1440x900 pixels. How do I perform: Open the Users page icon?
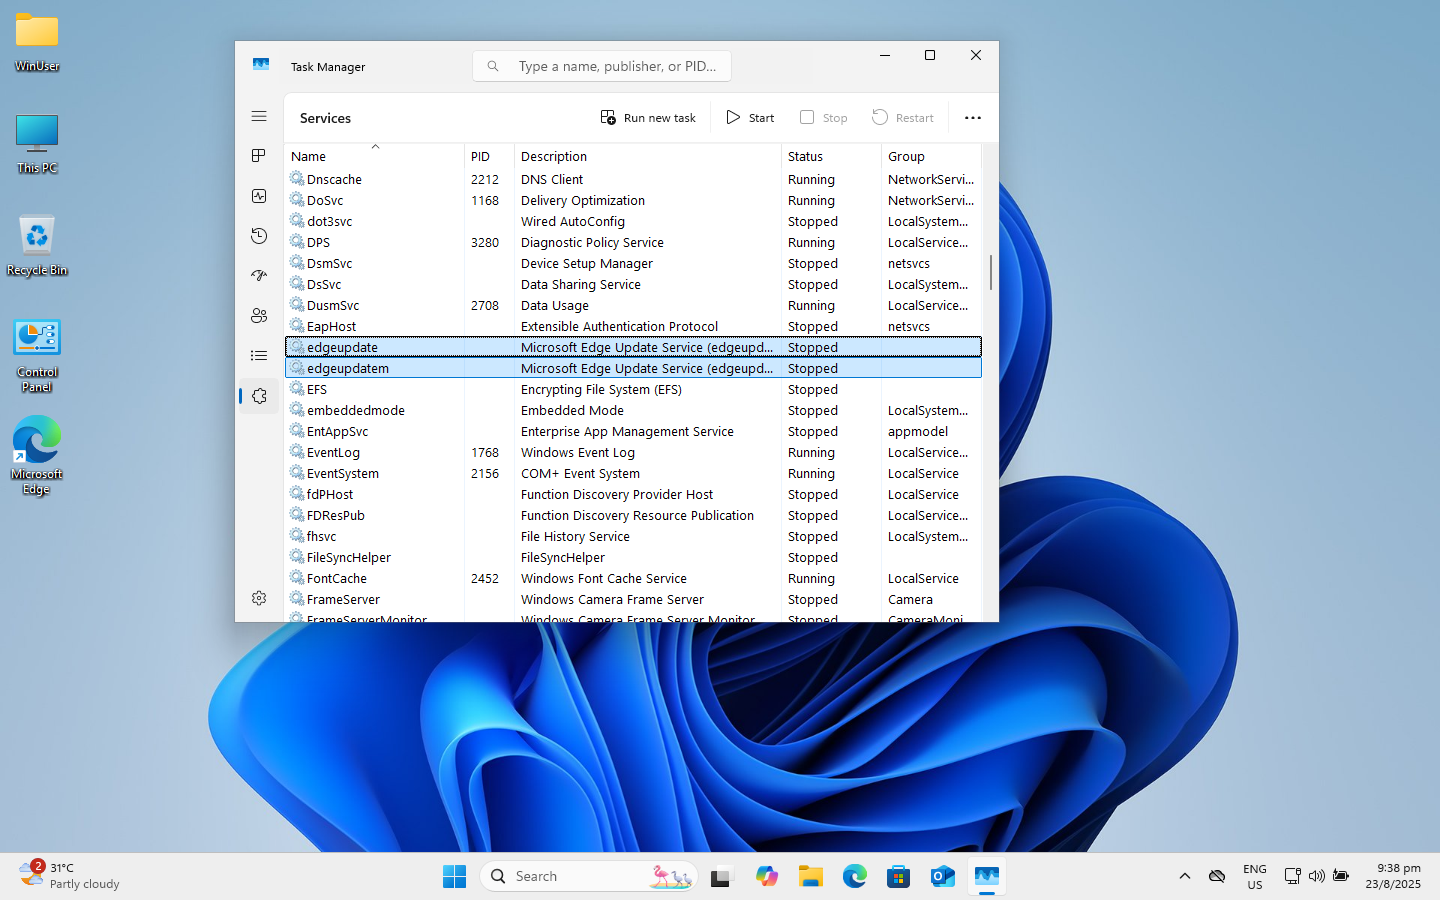259,316
